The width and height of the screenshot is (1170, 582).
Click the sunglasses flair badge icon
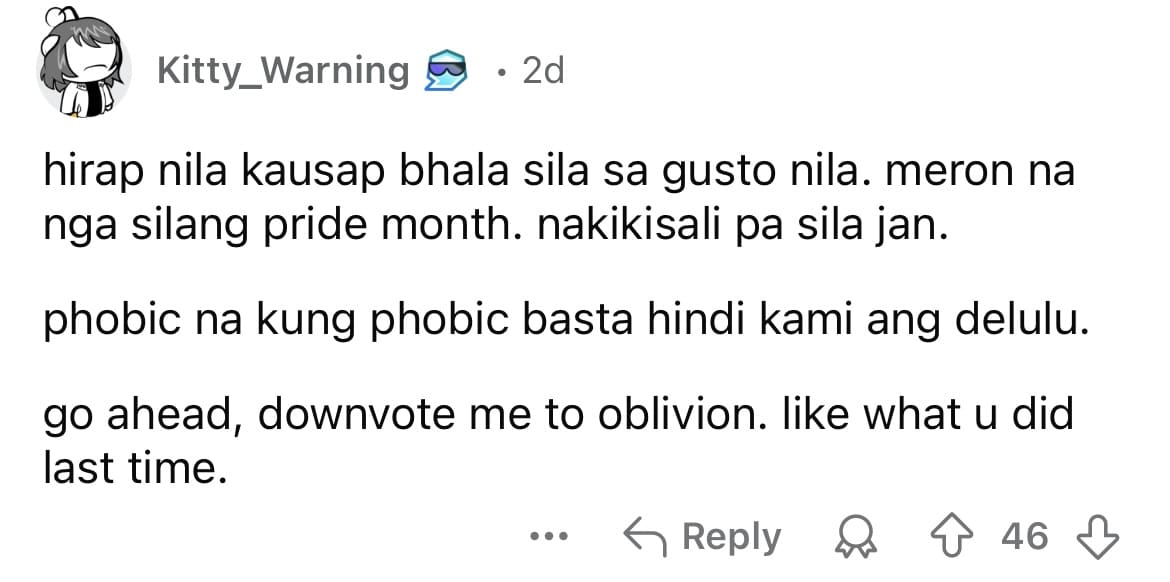(x=446, y=72)
